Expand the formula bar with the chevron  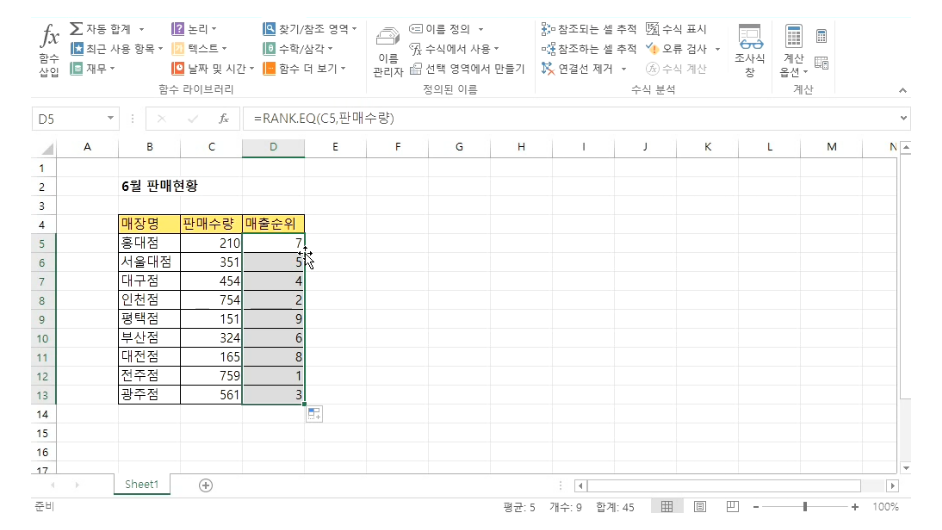click(904, 118)
